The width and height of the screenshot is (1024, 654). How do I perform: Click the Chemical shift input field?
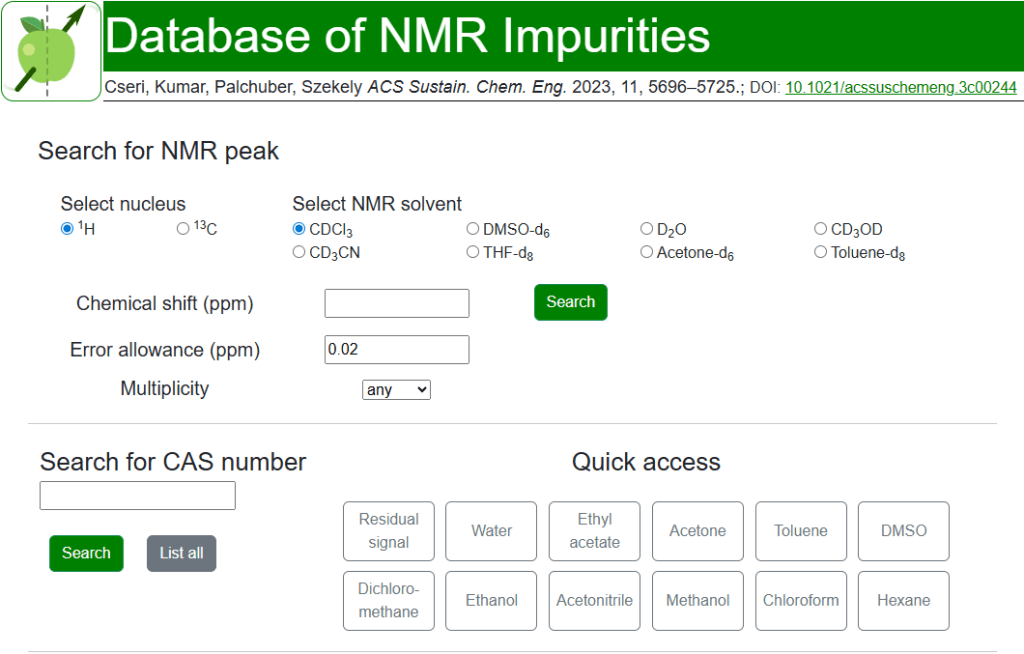397,303
